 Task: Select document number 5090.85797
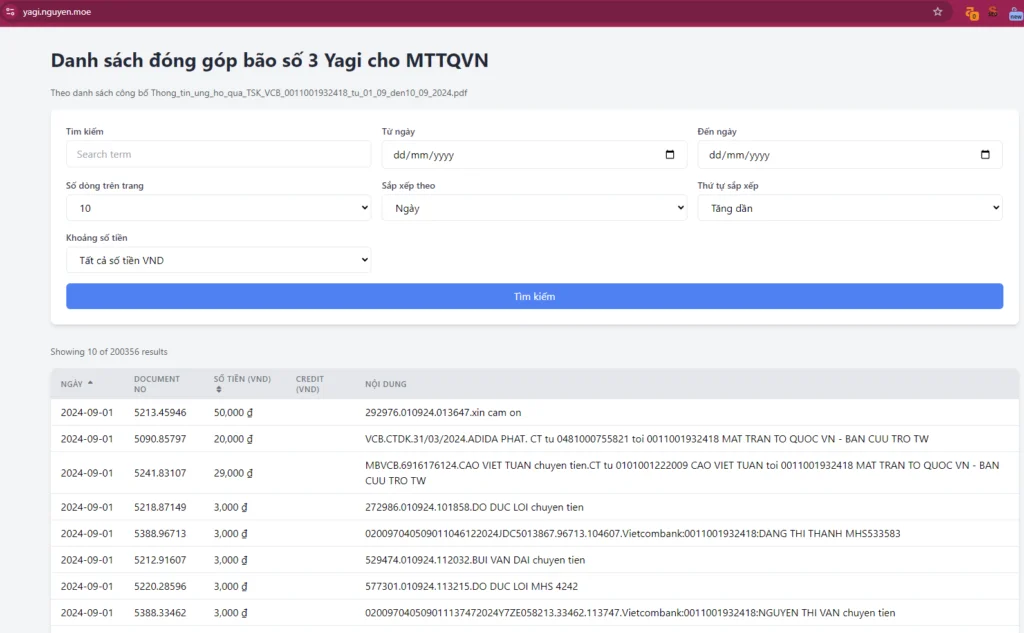point(160,439)
